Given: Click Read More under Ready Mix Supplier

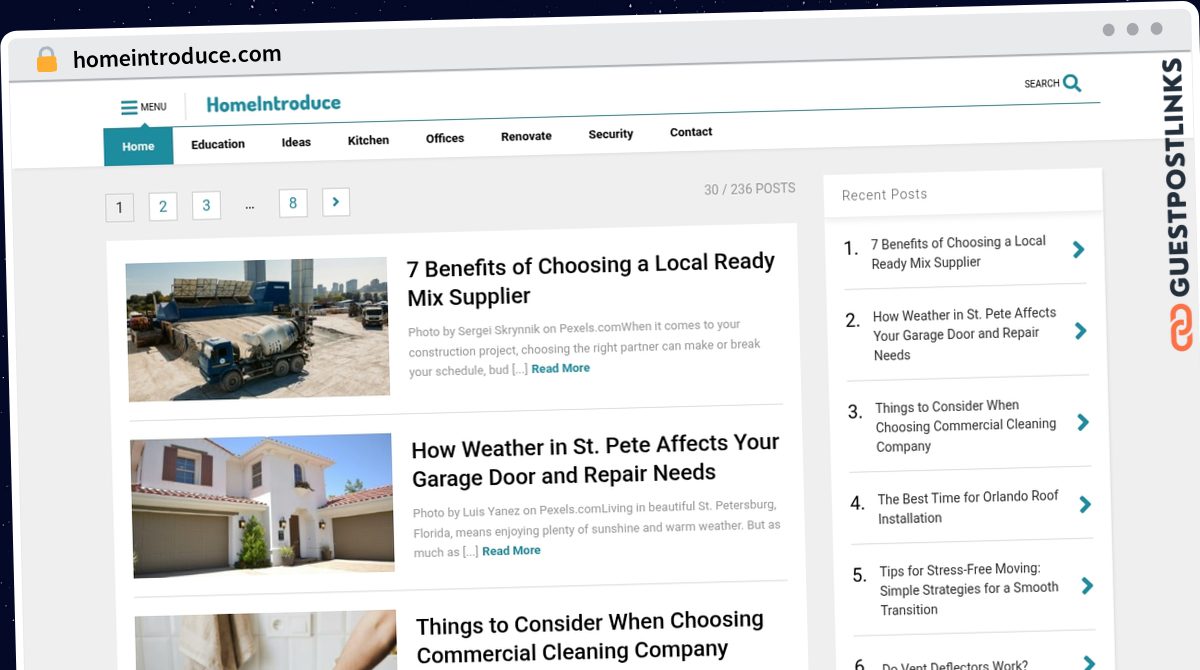Looking at the screenshot, I should (x=560, y=368).
